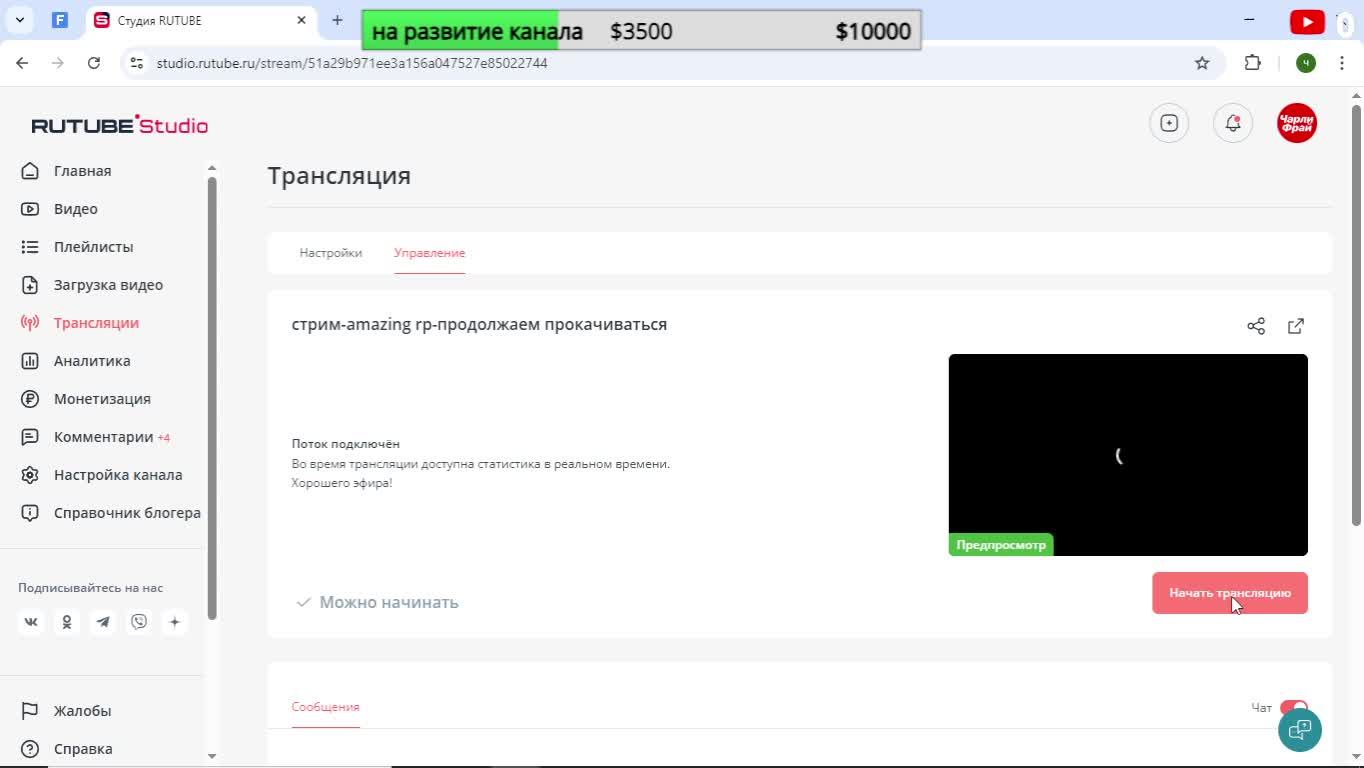The width and height of the screenshot is (1364, 768).
Task: Click the sidebar scroll up arrow
Action: click(x=211, y=169)
